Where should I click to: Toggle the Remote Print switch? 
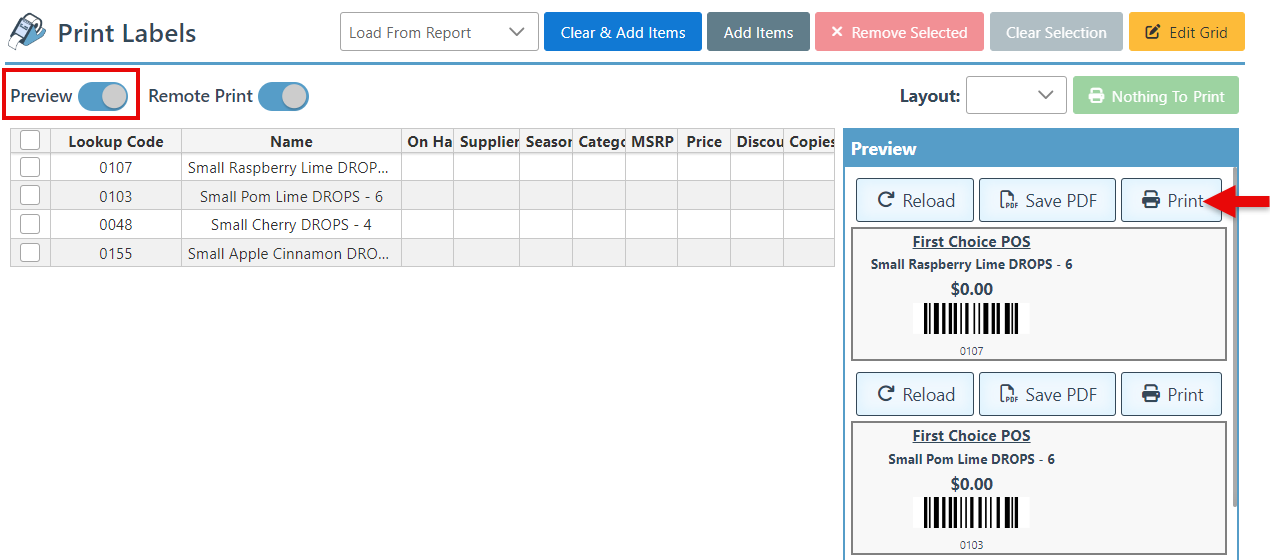pyautogui.click(x=283, y=96)
